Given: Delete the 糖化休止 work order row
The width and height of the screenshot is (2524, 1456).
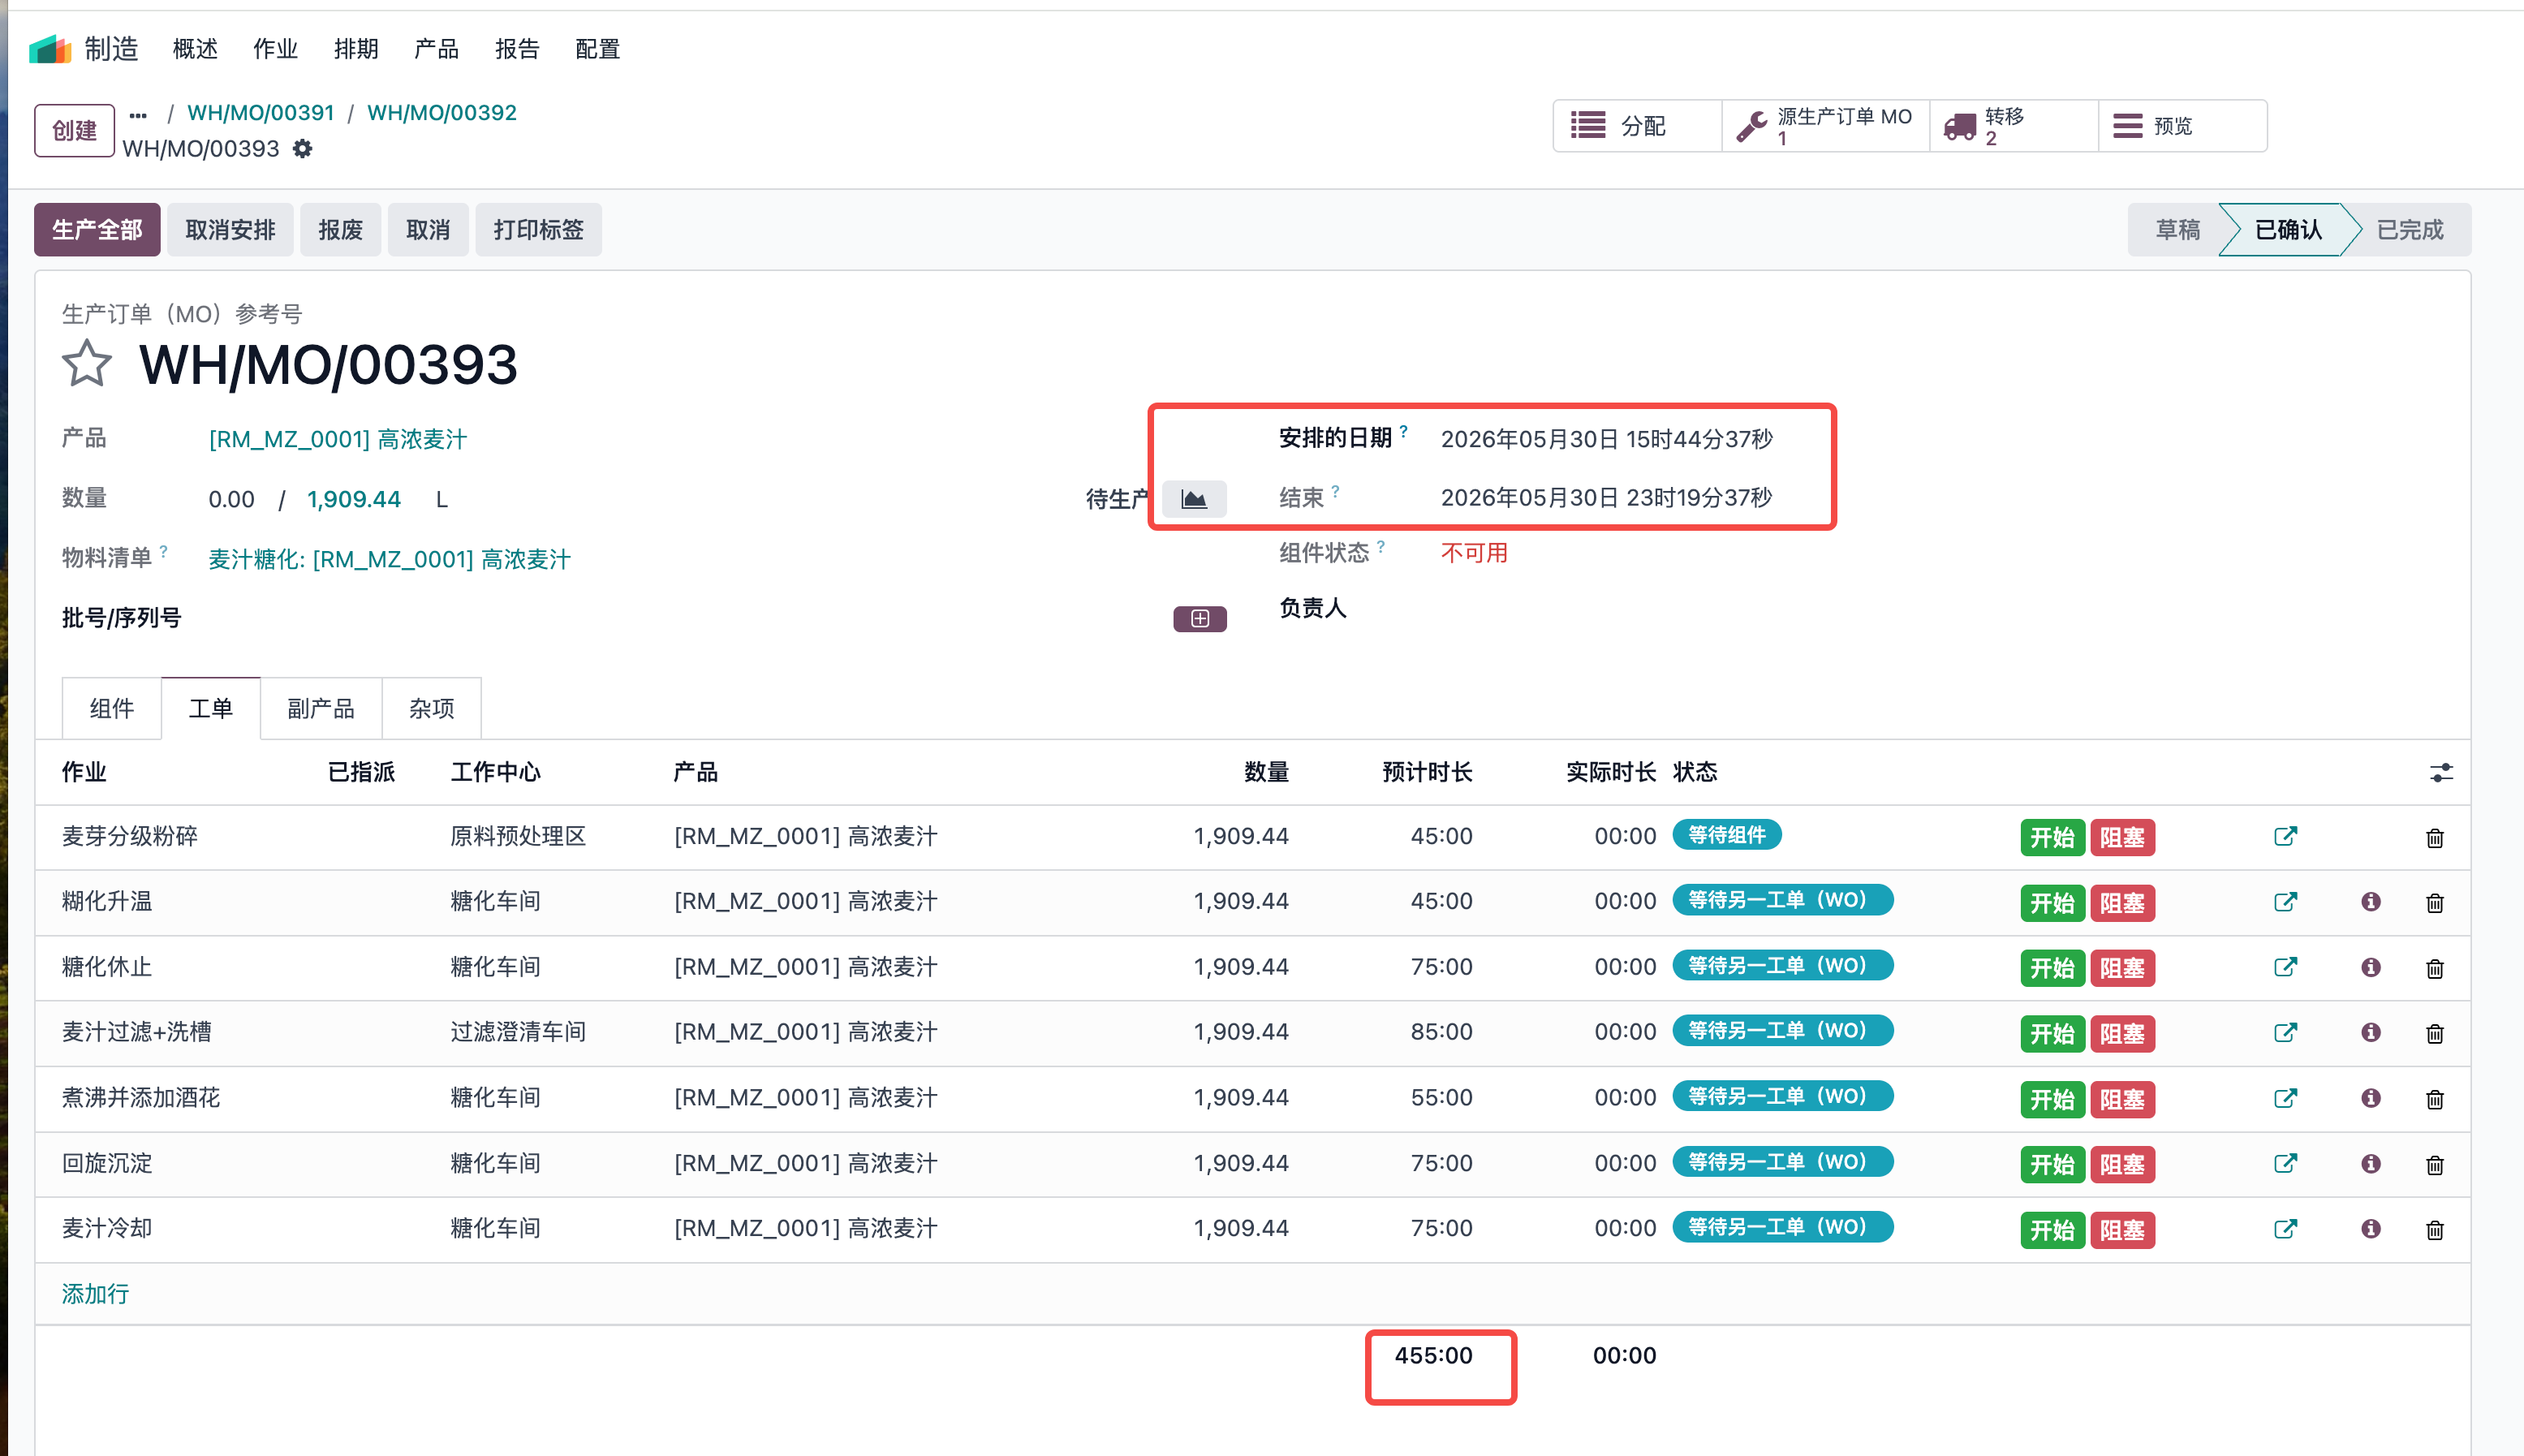Looking at the screenshot, I should [x=2435, y=969].
